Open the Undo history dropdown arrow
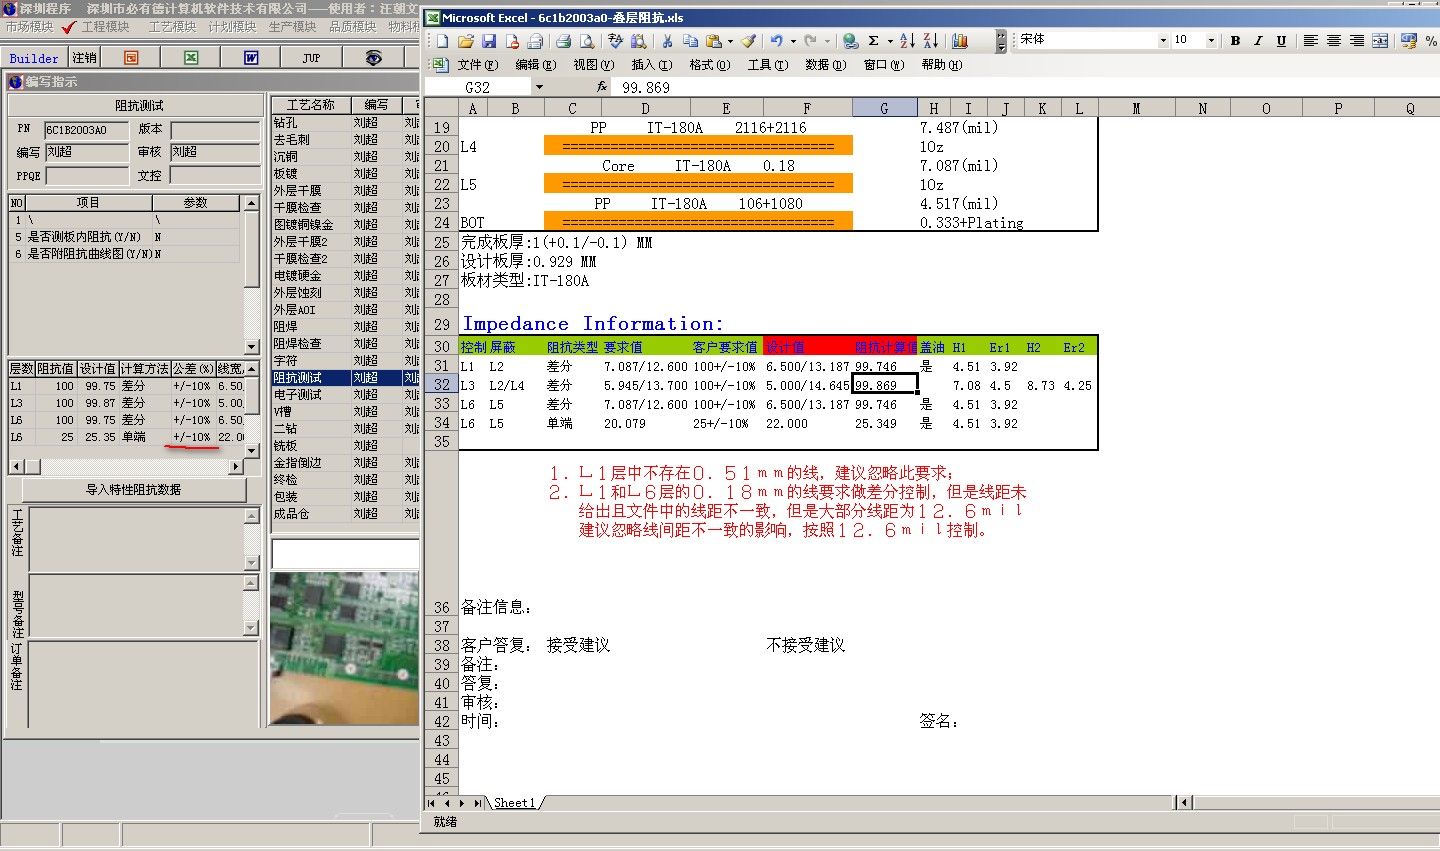Image resolution: width=1440 pixels, height=851 pixels. (793, 41)
